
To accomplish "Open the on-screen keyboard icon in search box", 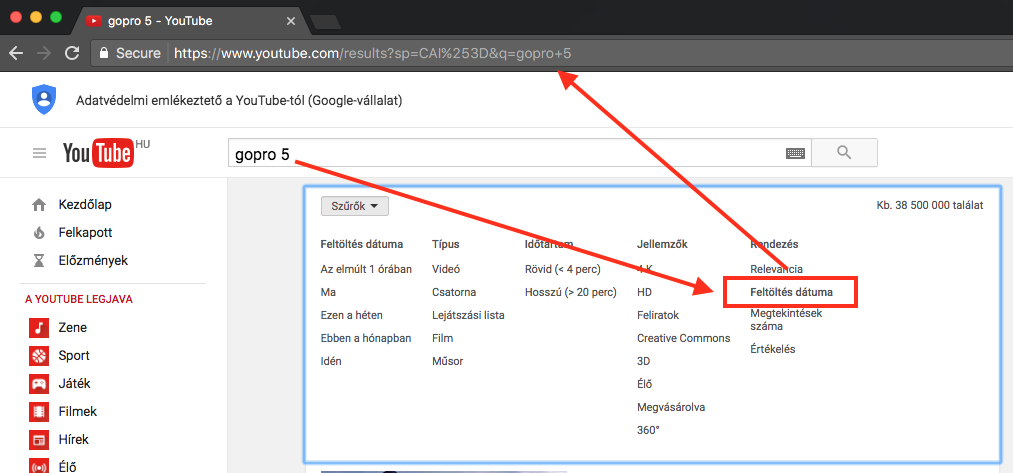I will (795, 153).
